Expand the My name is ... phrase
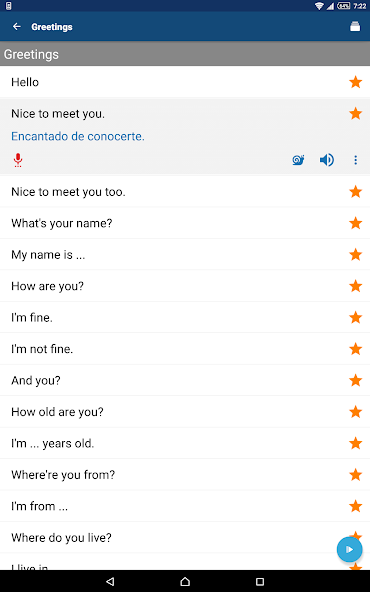370x592 pixels. [185, 254]
